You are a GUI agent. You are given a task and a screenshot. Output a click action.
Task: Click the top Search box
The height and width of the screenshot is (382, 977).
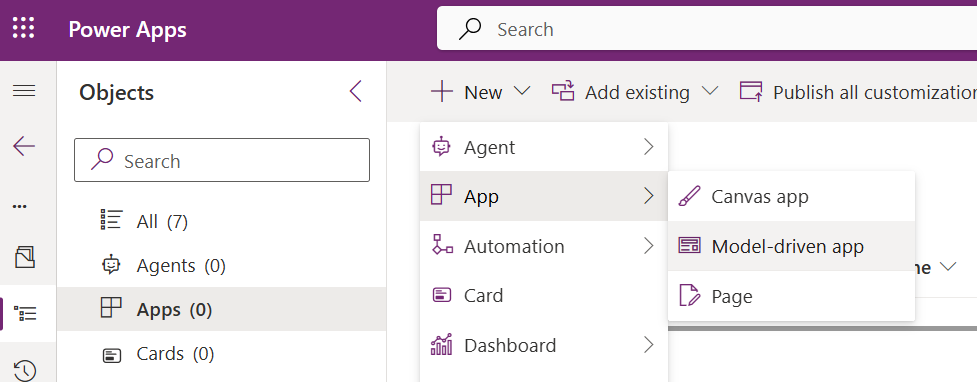pos(707,29)
